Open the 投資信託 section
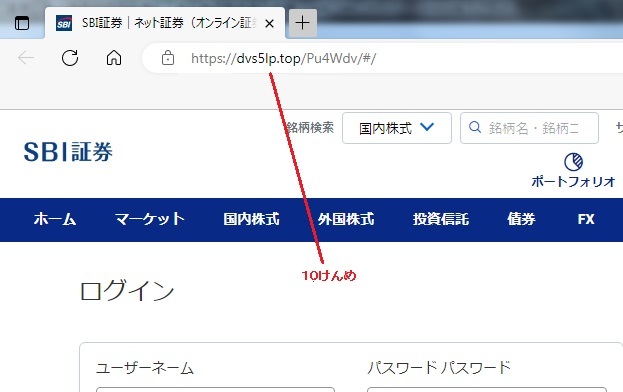The height and width of the screenshot is (392, 623). click(x=441, y=219)
